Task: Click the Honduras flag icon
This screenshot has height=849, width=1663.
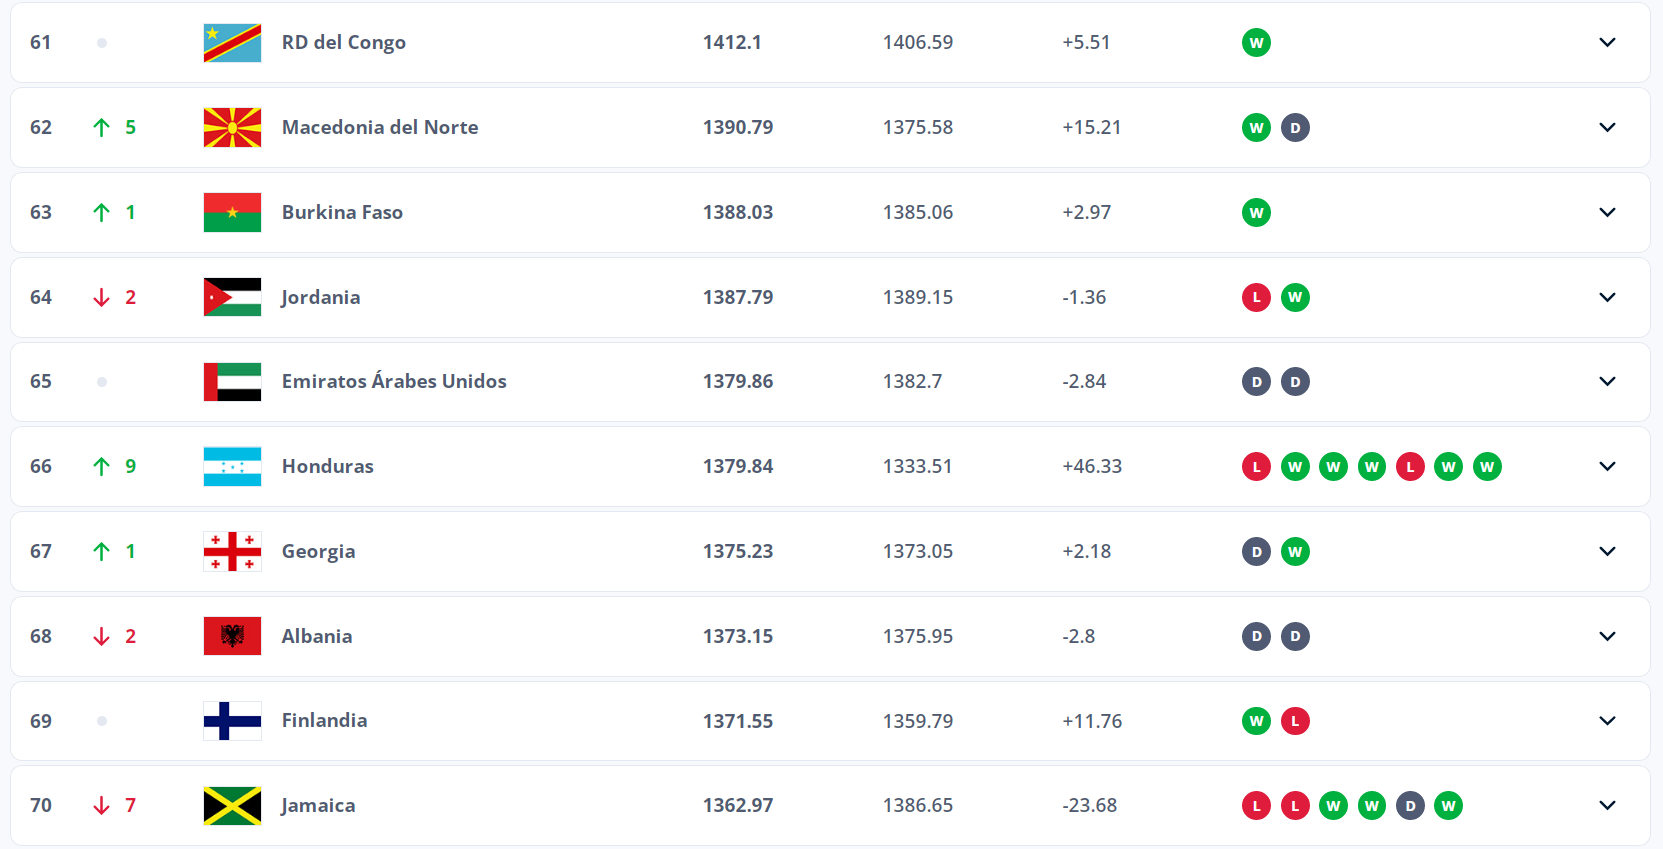Action: coord(232,467)
